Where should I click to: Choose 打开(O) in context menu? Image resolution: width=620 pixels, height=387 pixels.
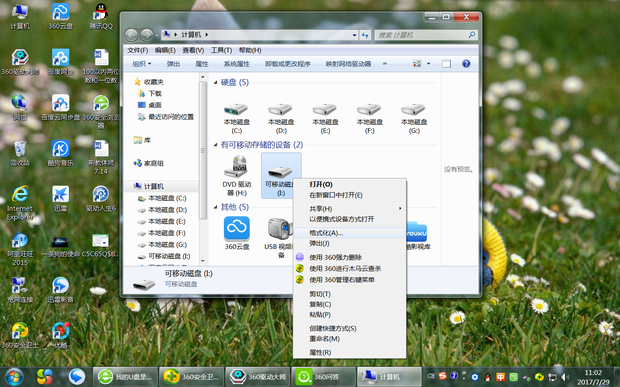(350, 184)
